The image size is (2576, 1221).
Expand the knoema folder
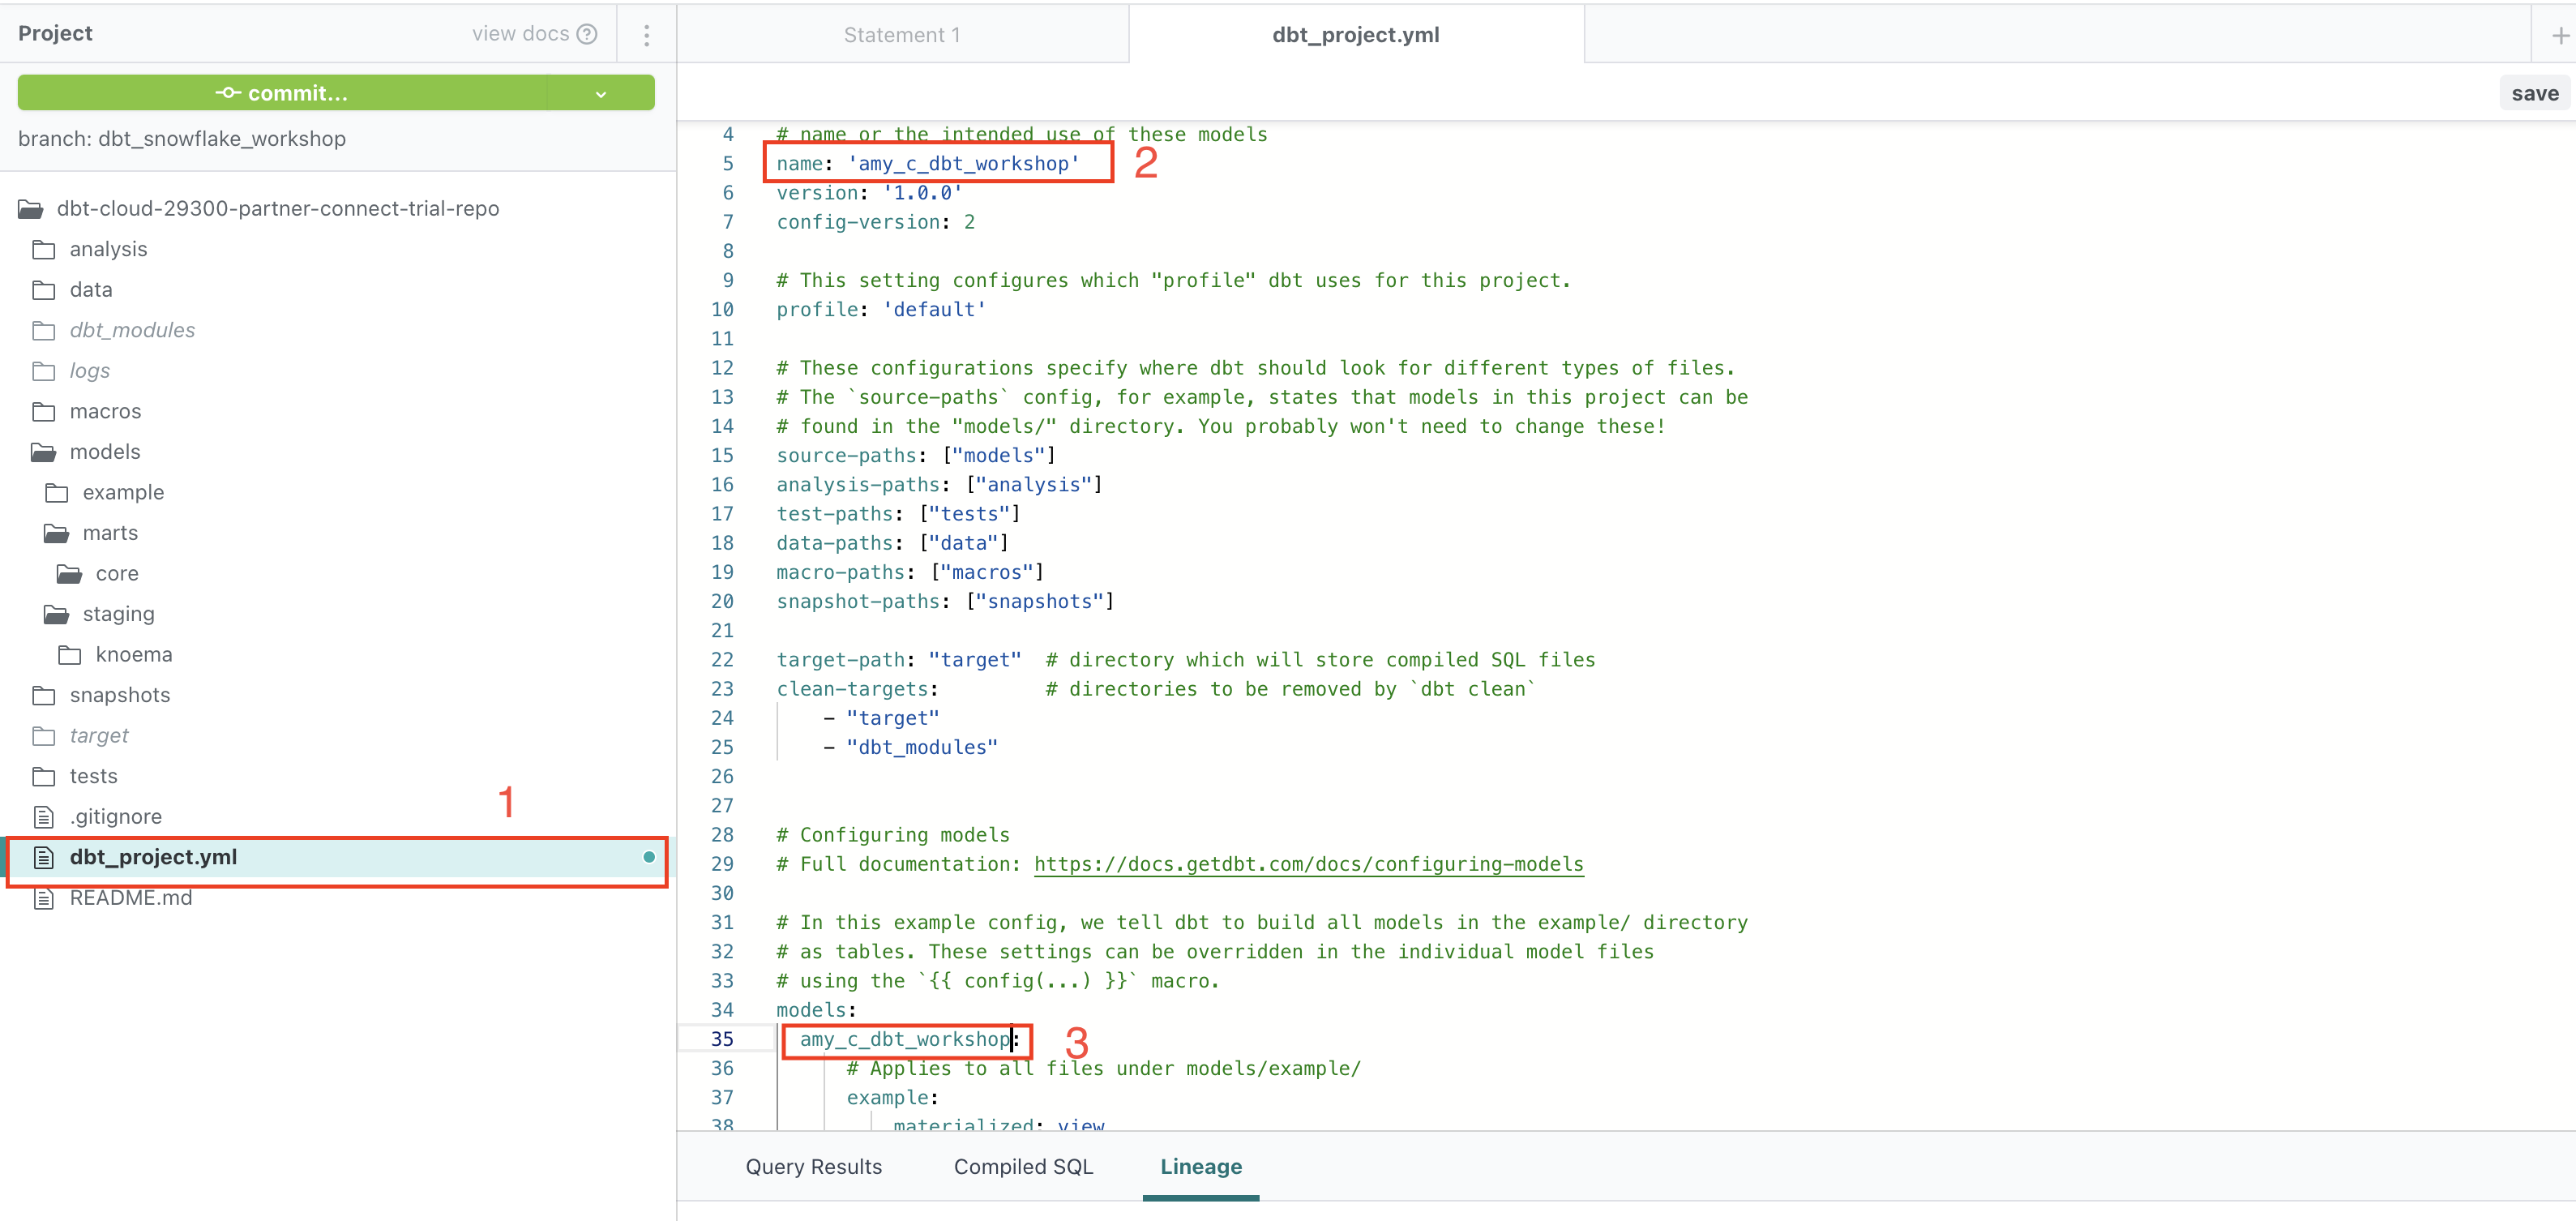[x=70, y=655]
